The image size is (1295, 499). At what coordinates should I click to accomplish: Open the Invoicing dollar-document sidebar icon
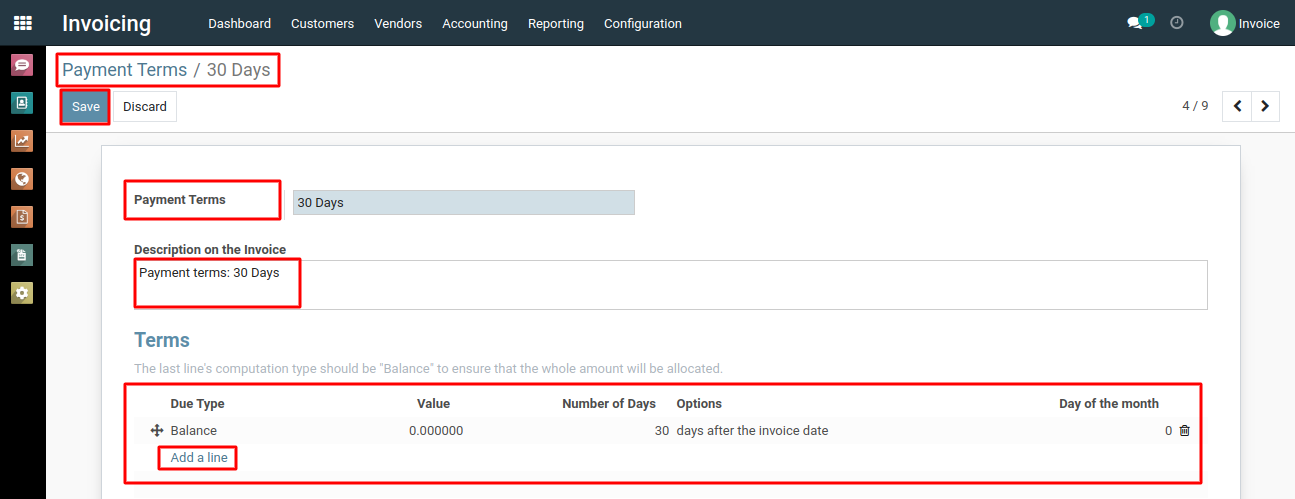[22, 217]
